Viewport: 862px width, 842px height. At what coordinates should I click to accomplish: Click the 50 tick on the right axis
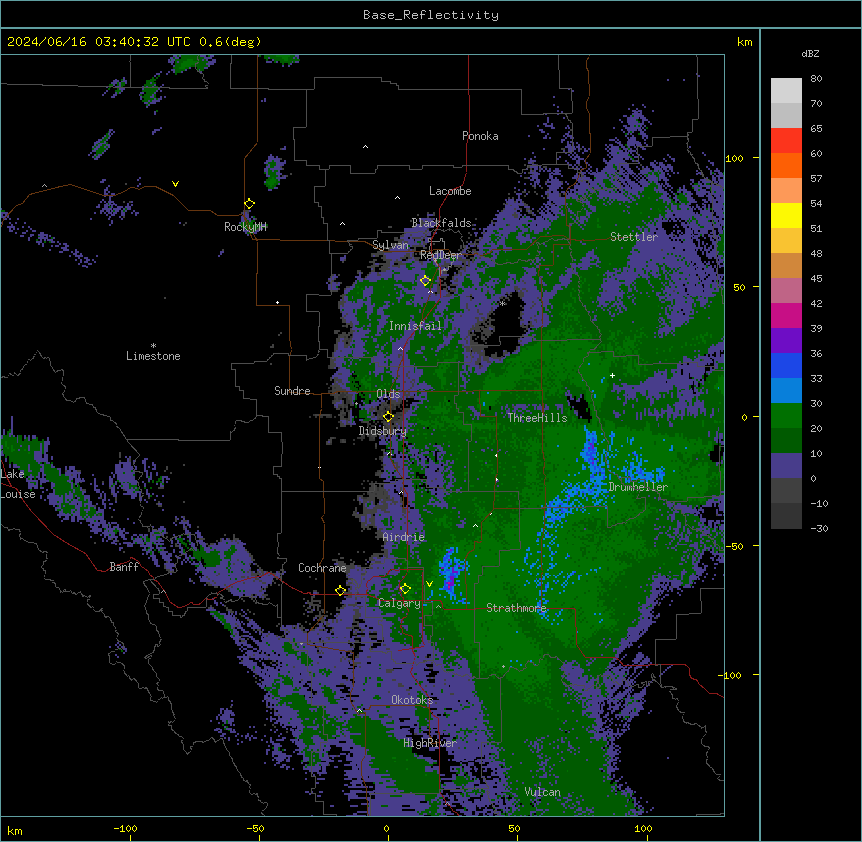tap(739, 287)
